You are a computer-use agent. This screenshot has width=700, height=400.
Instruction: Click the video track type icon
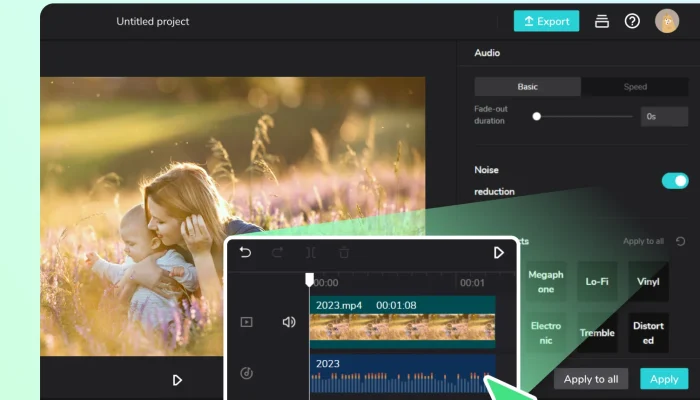click(x=246, y=322)
